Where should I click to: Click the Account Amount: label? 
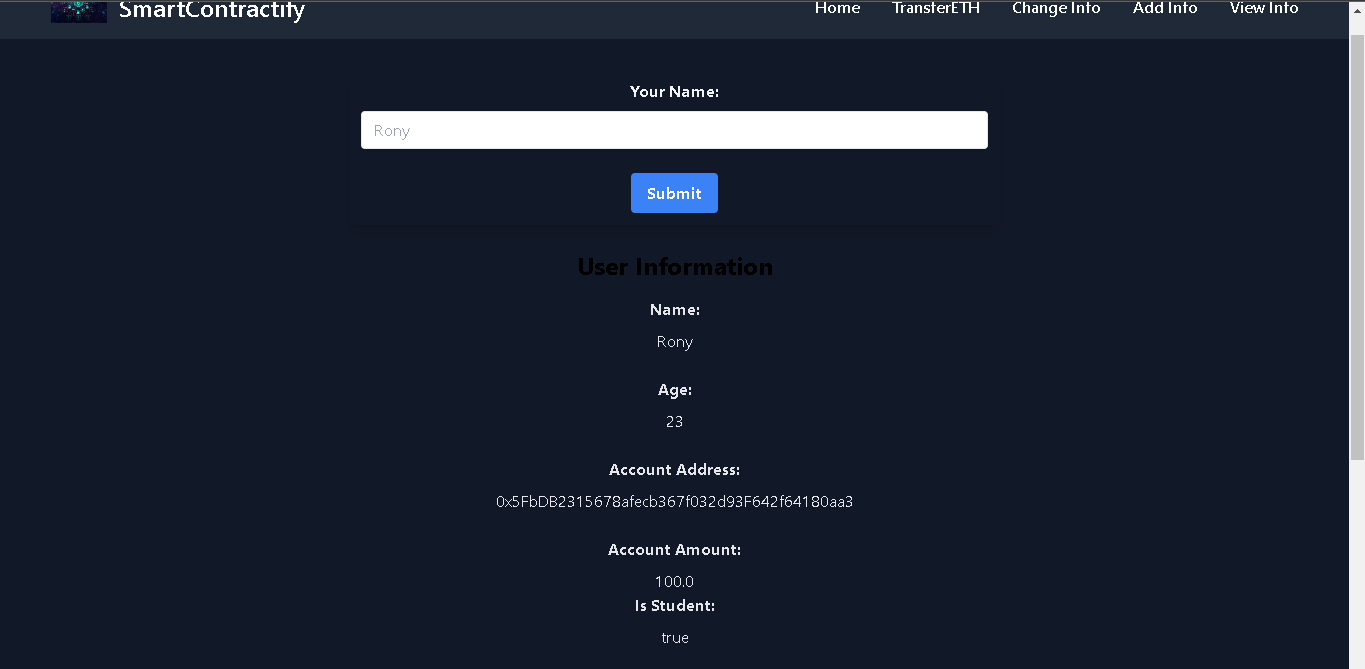tap(674, 549)
